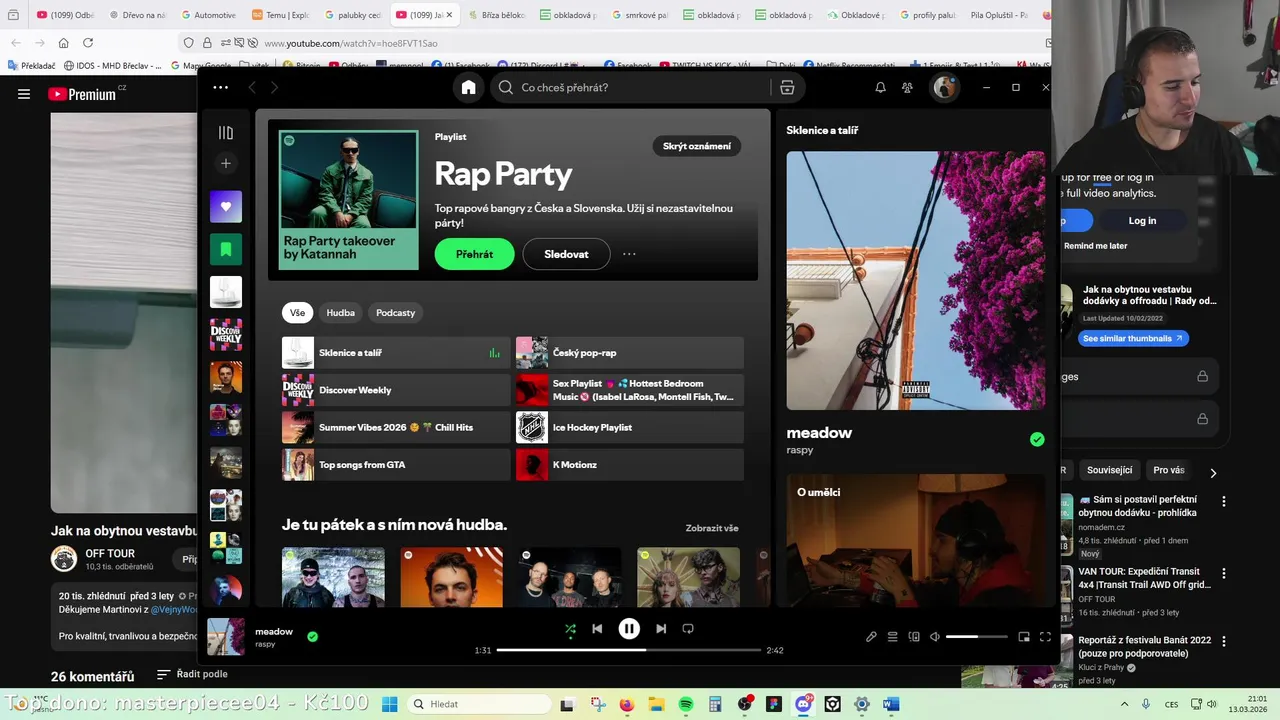Click Zobrazit vše link

point(712,528)
